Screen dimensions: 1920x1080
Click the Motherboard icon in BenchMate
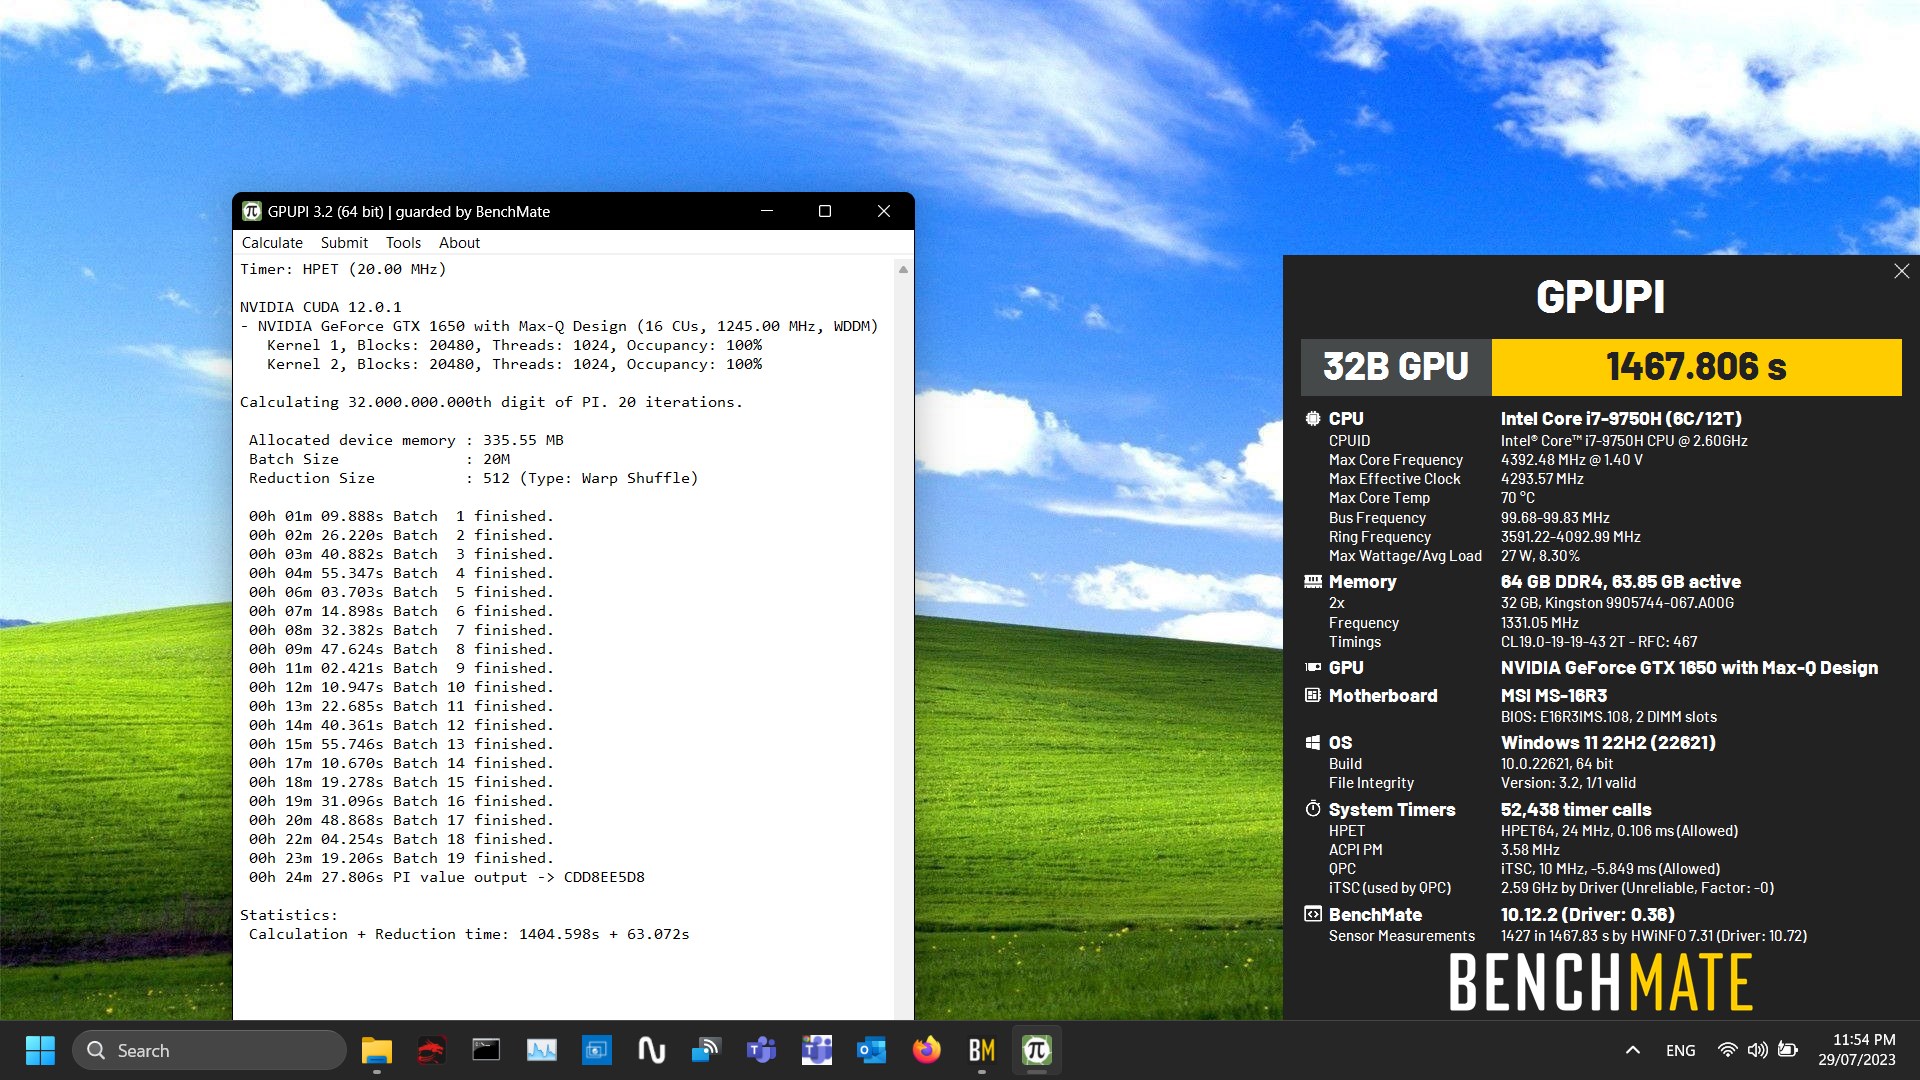[1313, 695]
